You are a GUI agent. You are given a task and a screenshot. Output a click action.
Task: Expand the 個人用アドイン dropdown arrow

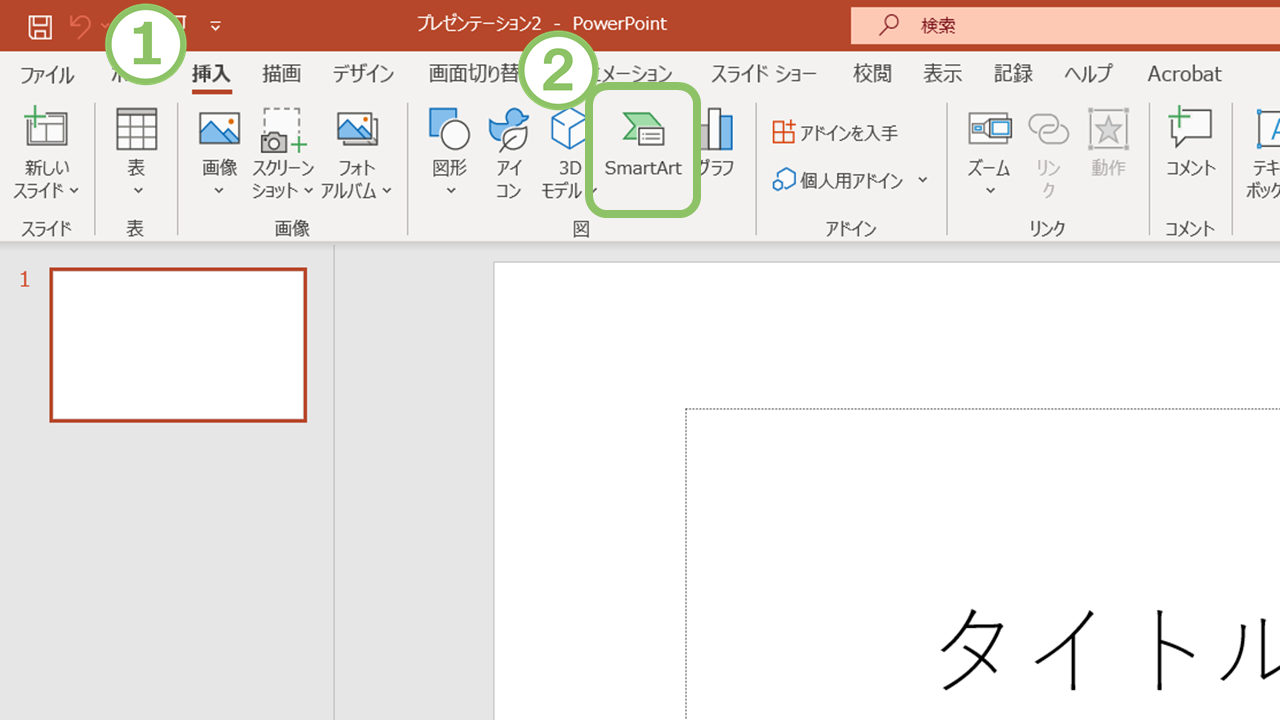923,180
